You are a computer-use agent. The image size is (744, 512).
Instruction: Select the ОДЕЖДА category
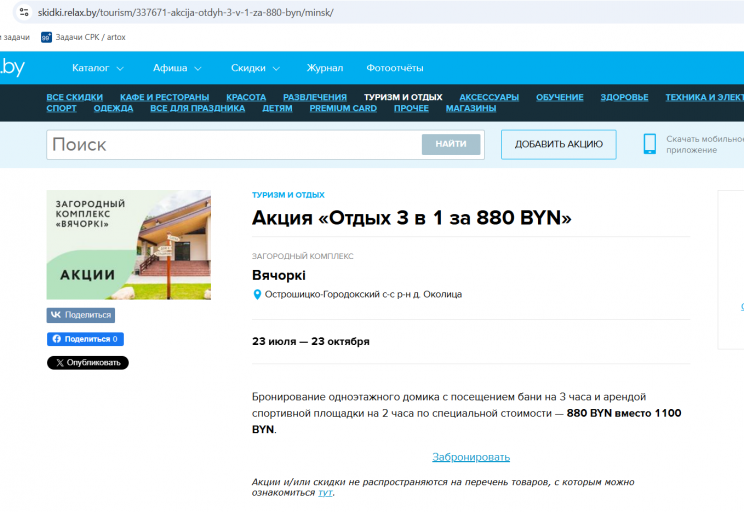click(x=113, y=108)
